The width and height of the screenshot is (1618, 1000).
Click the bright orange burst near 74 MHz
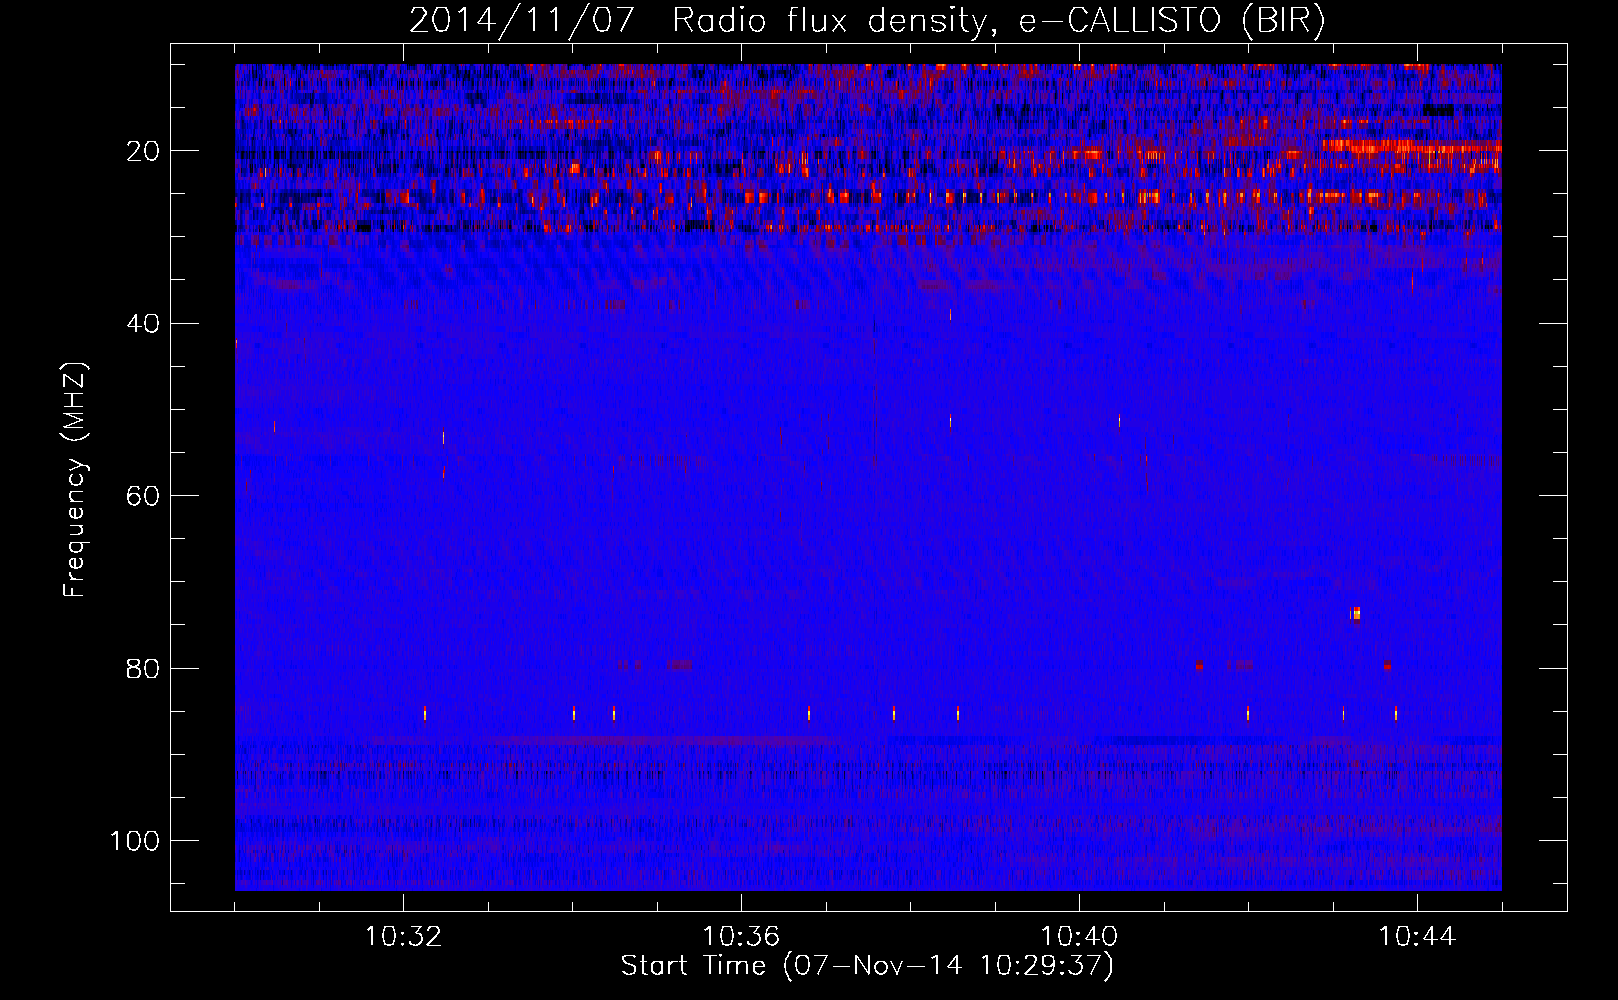[1355, 613]
